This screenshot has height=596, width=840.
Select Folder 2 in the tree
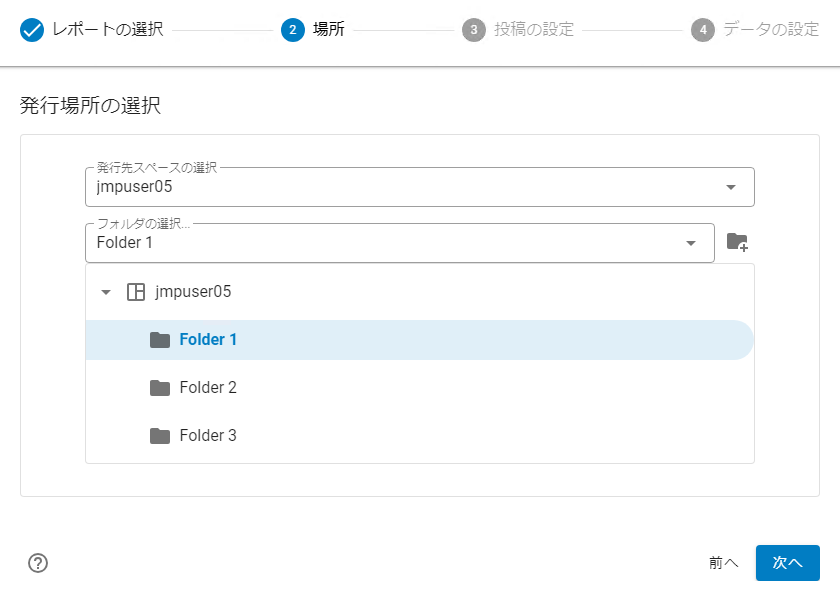click(x=207, y=387)
